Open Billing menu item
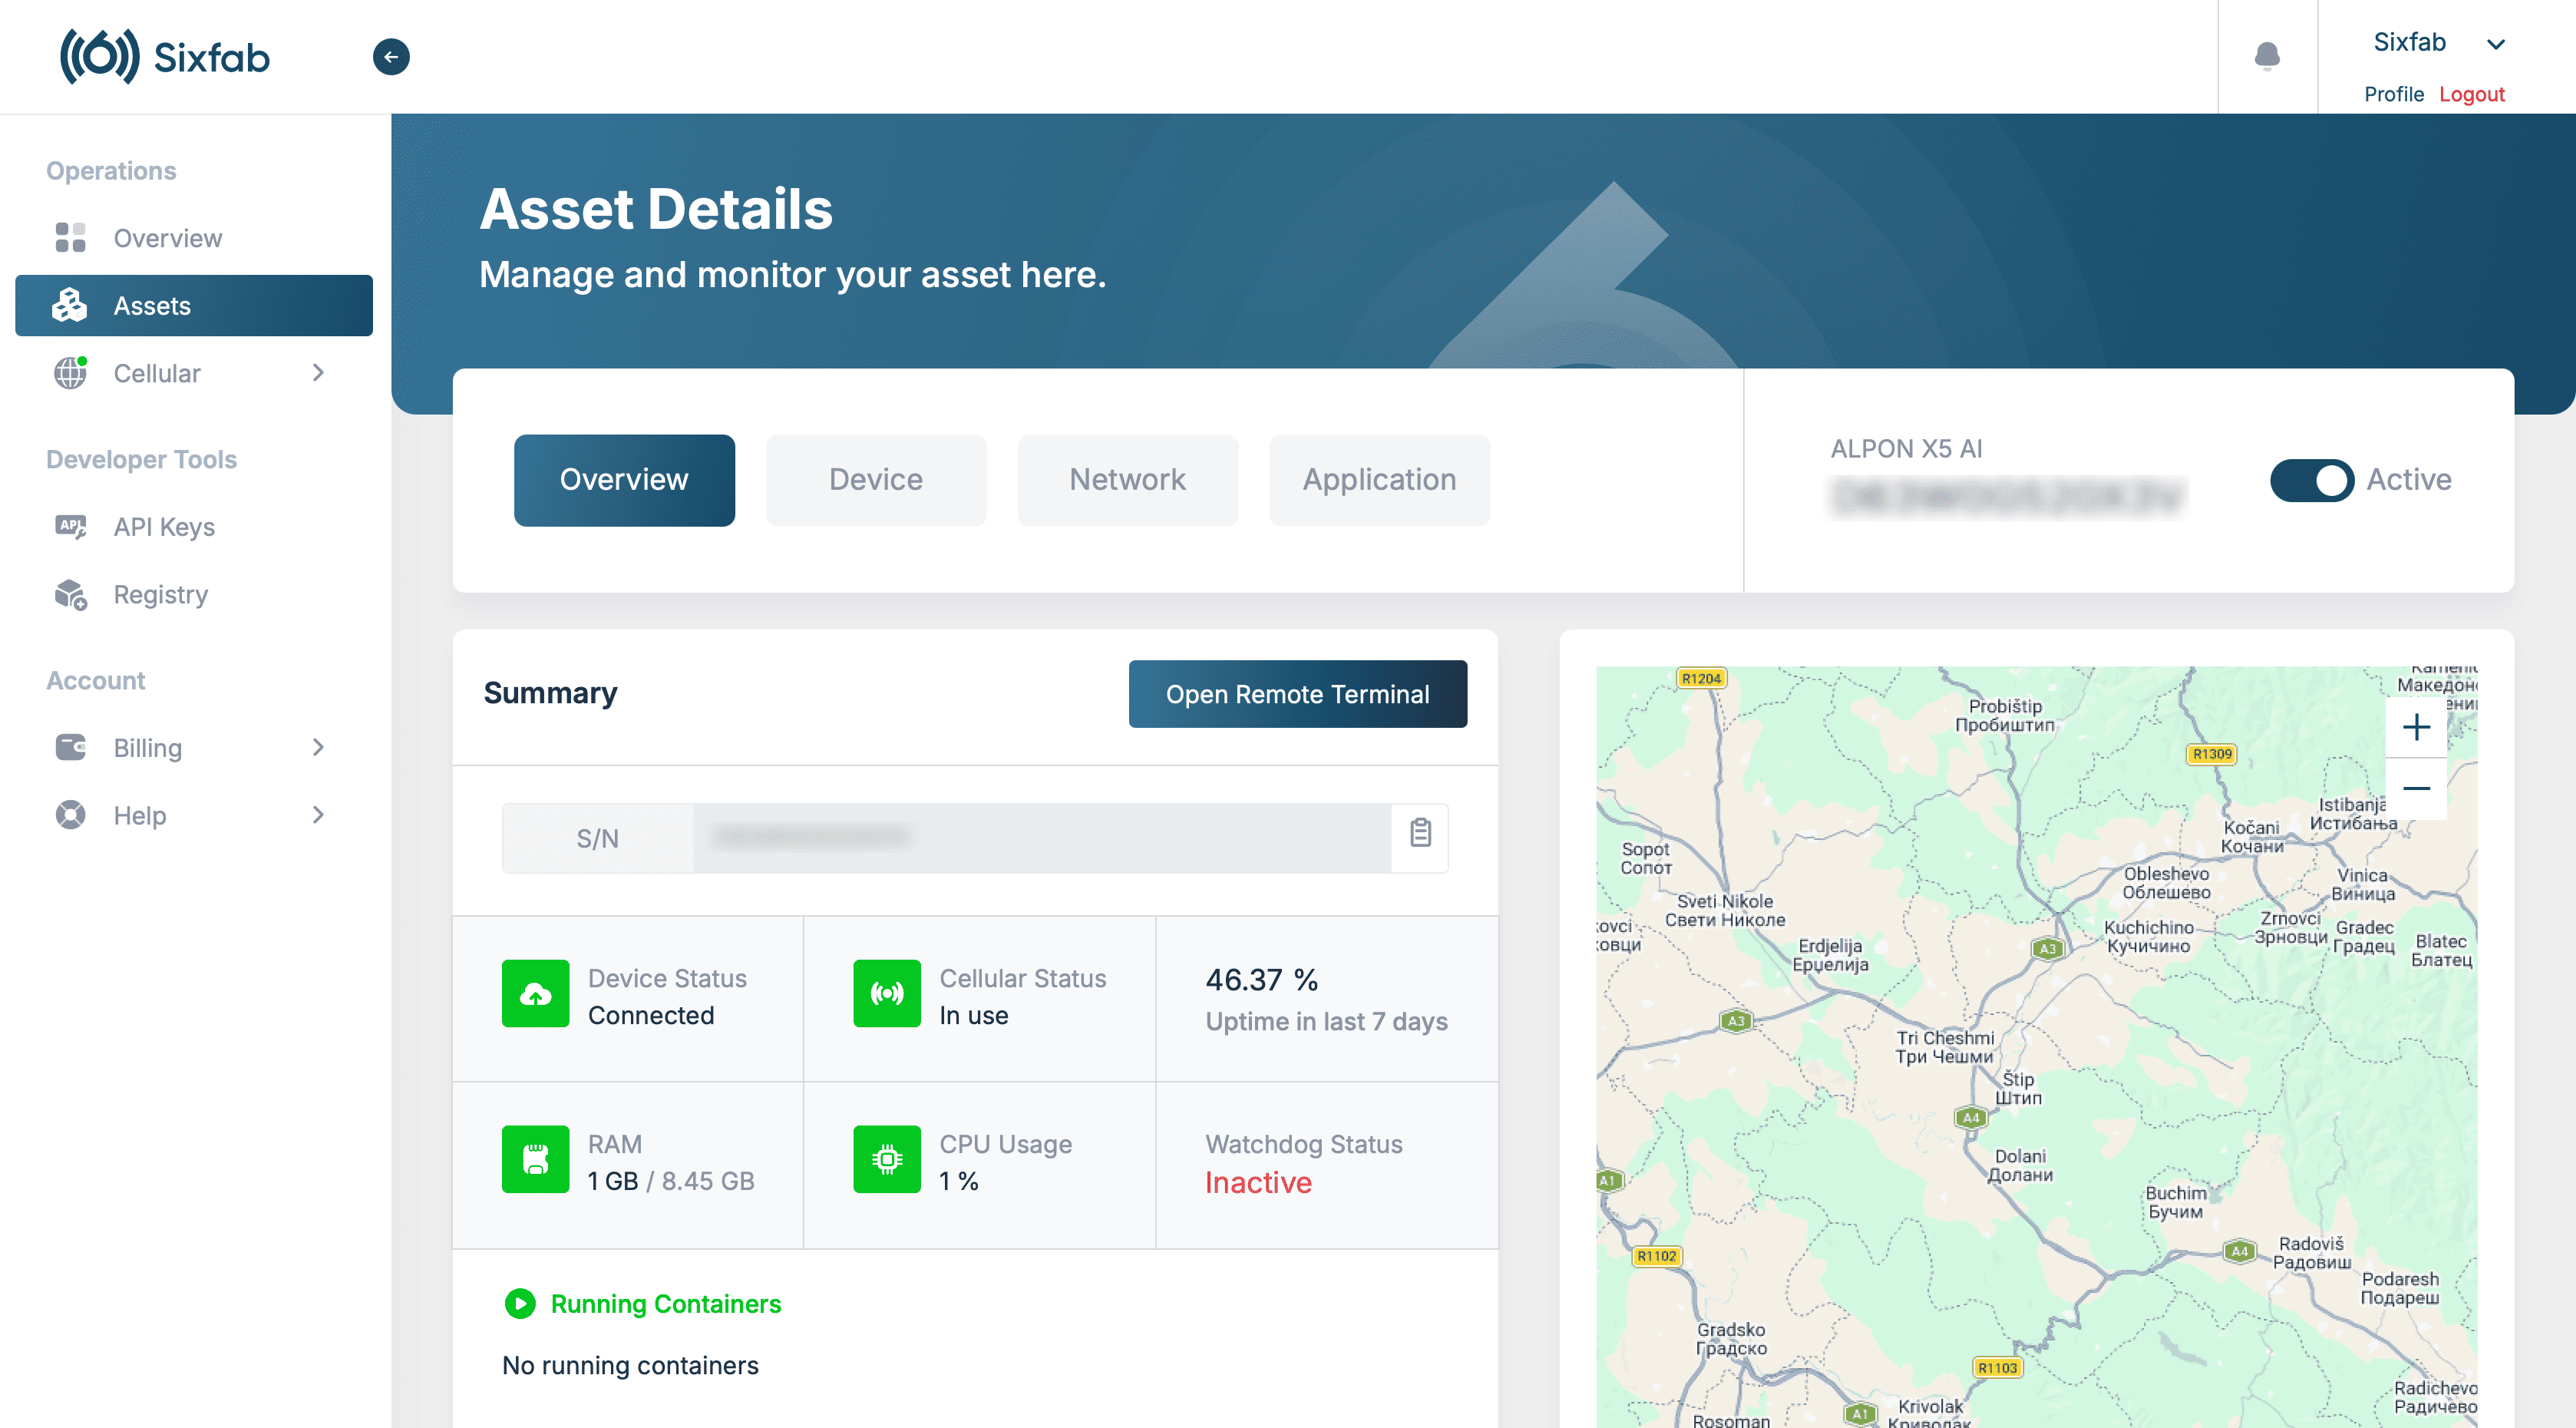 coord(194,748)
